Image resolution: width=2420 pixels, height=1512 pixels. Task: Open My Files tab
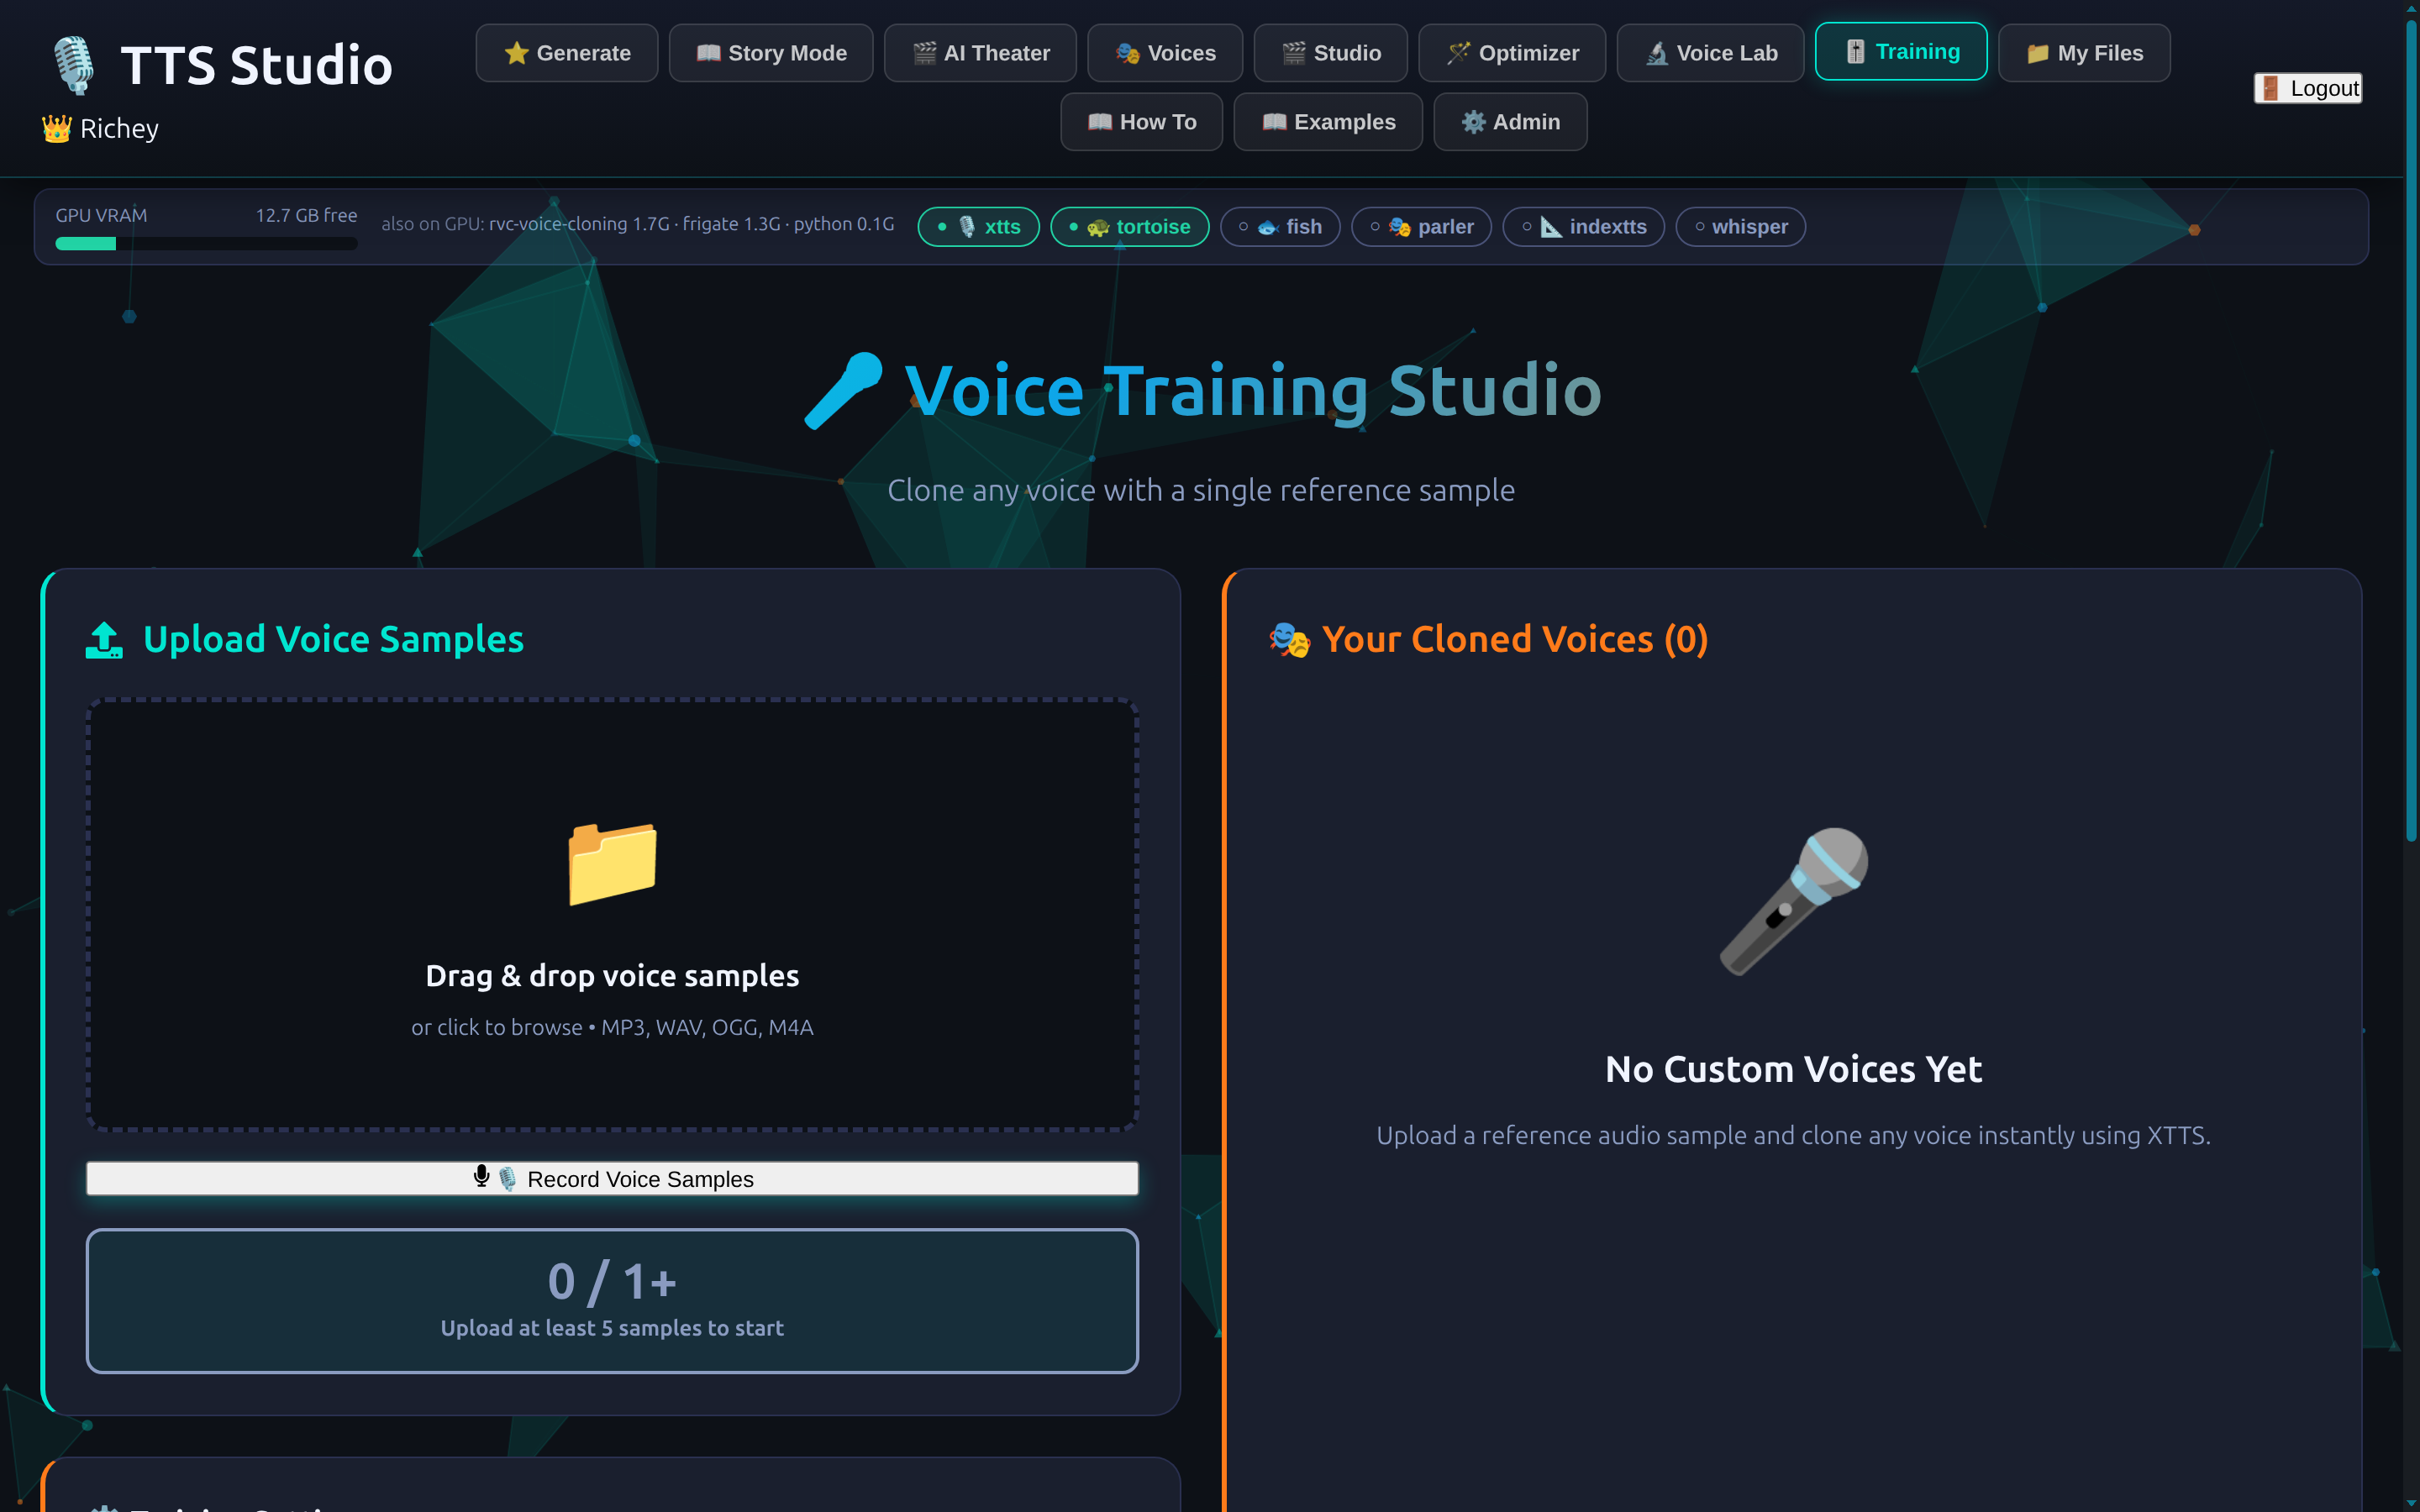2084,53
